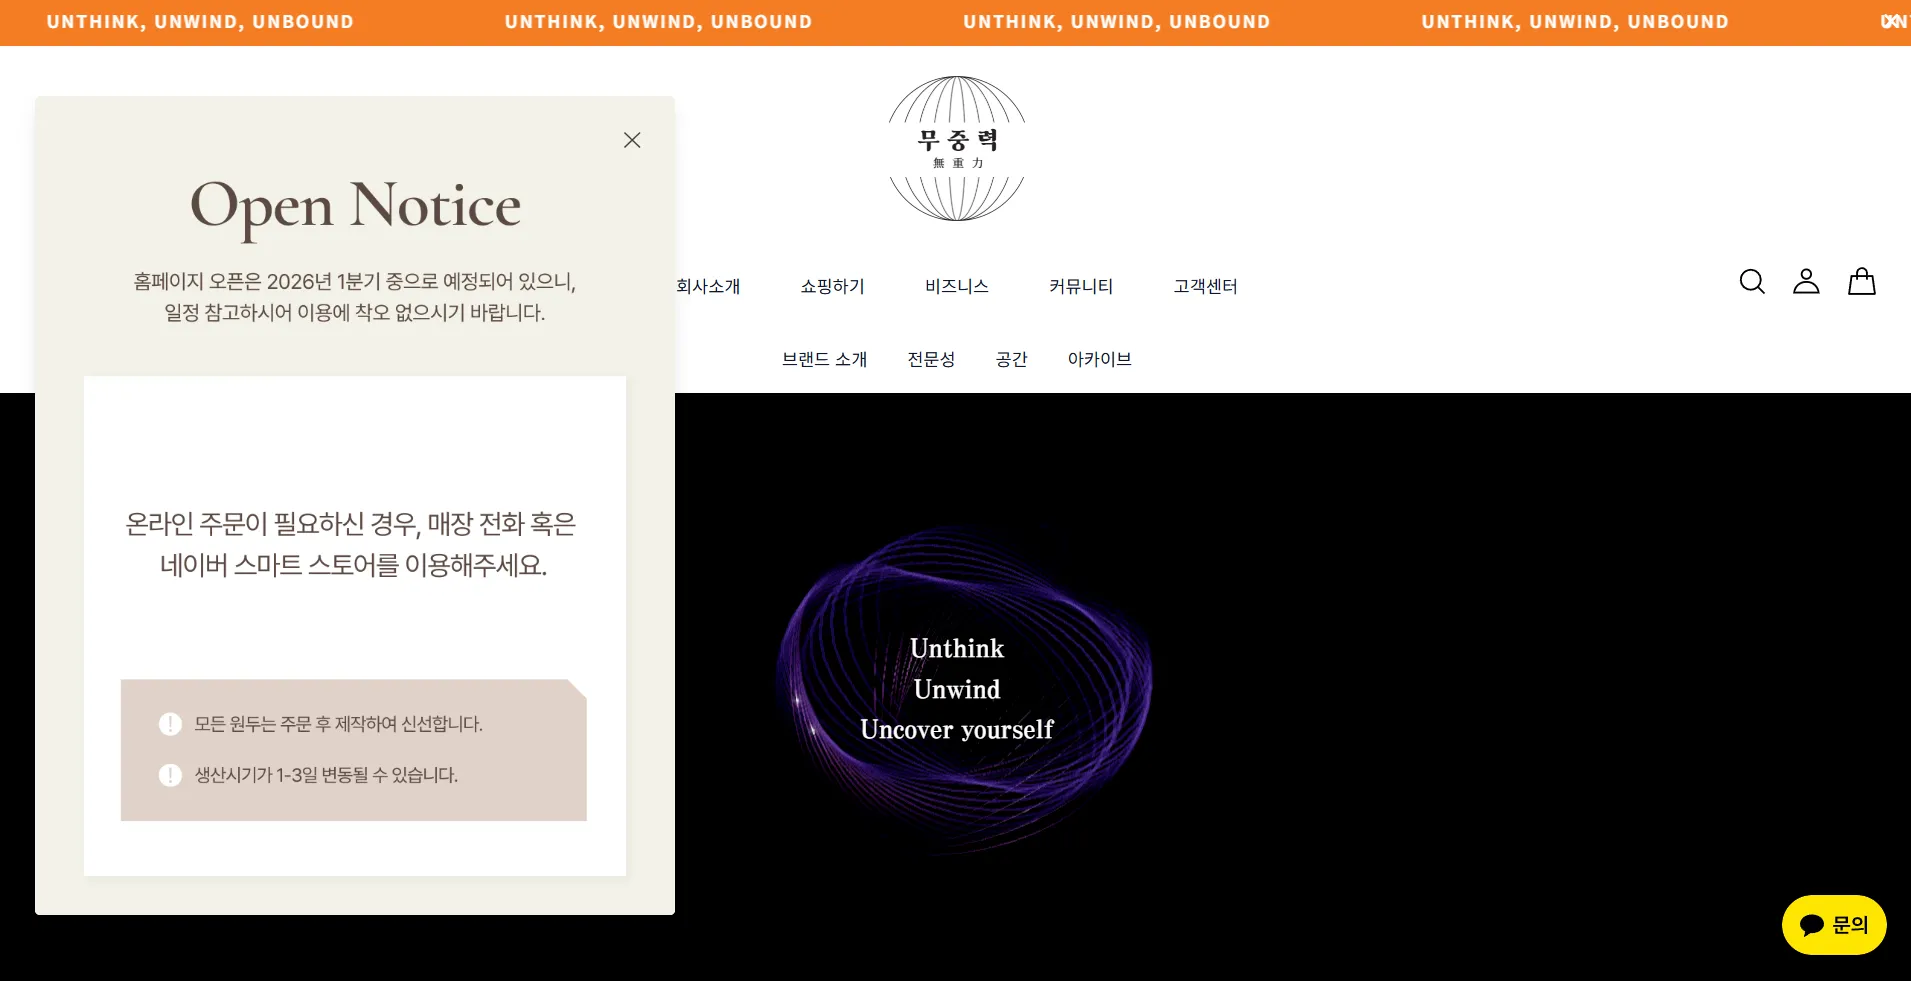The image size is (1911, 981).
Task: Select the 공간 submenu link
Action: [x=1012, y=359]
